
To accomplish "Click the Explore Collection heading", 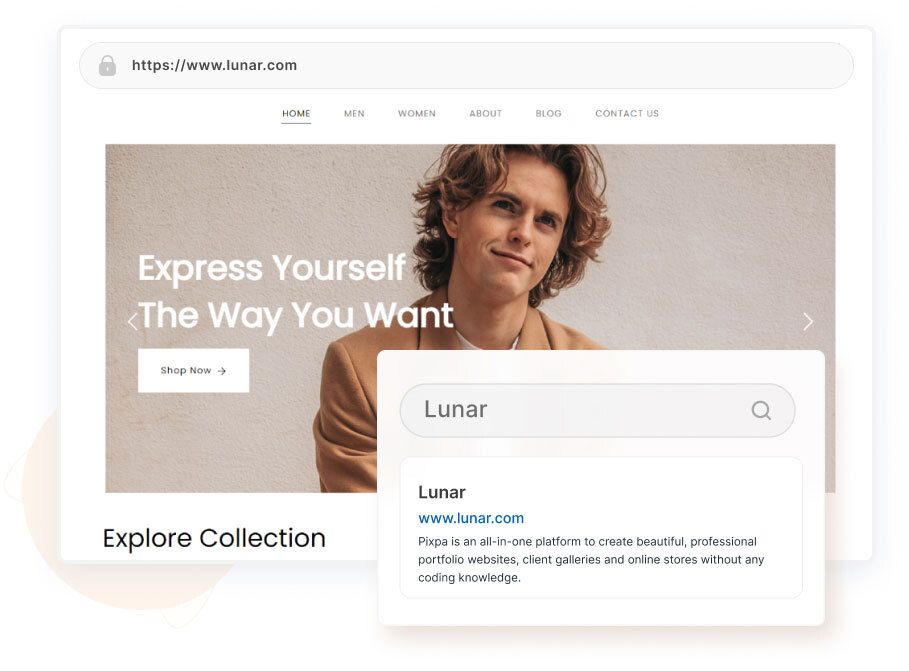I will 214,538.
